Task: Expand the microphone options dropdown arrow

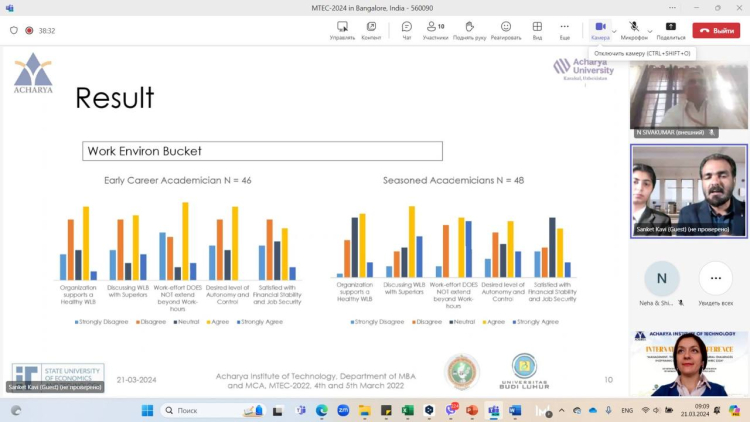Action: pos(649,30)
